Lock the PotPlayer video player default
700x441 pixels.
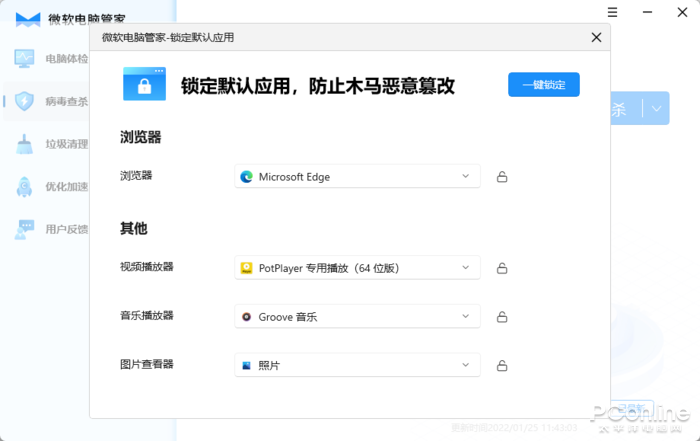click(502, 268)
